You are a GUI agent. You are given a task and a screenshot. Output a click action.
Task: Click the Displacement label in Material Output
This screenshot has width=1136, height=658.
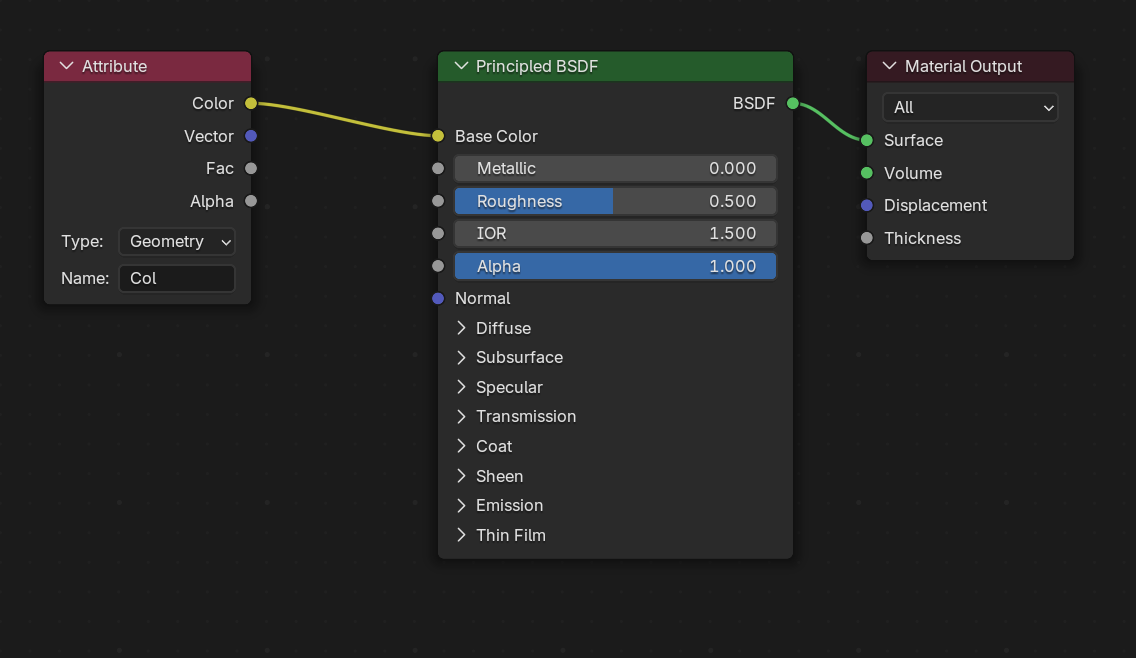pyautogui.click(x=935, y=206)
